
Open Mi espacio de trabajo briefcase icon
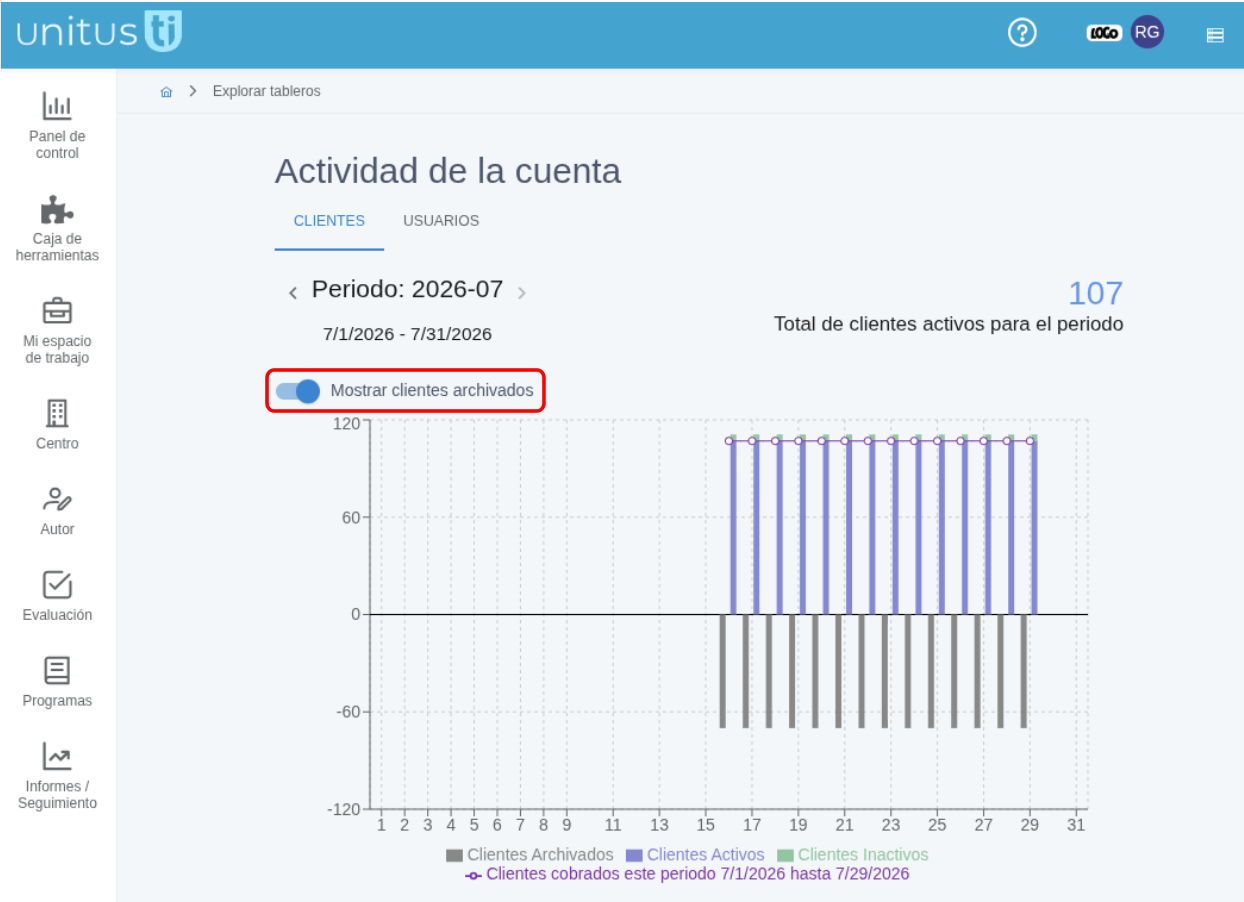57,310
